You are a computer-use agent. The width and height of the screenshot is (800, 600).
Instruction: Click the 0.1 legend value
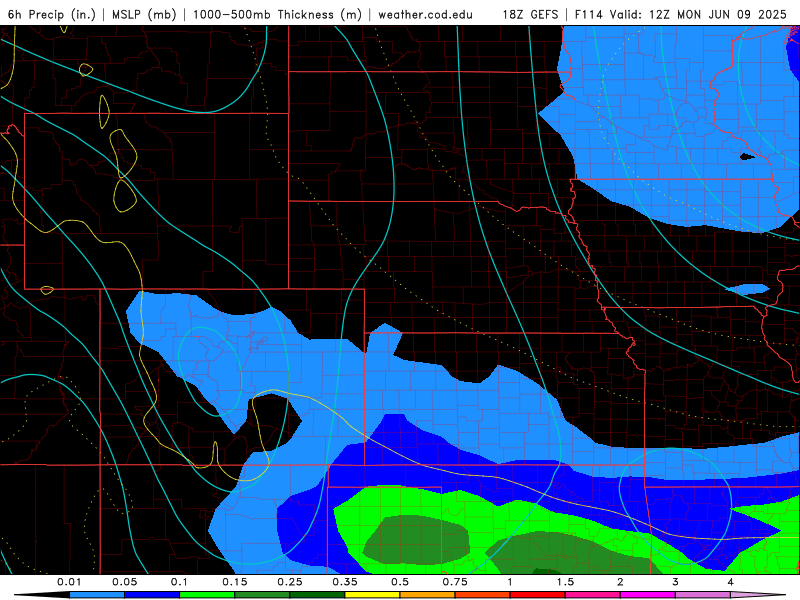(179, 582)
